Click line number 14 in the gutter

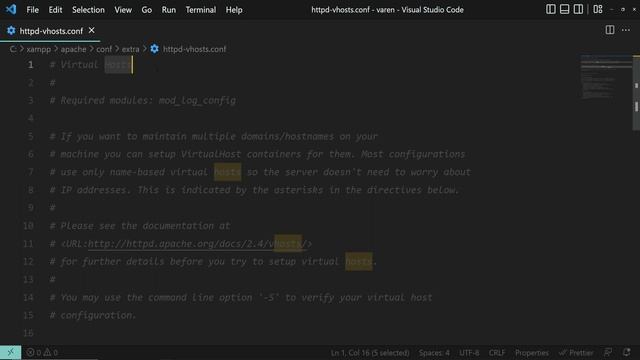[x=28, y=297]
